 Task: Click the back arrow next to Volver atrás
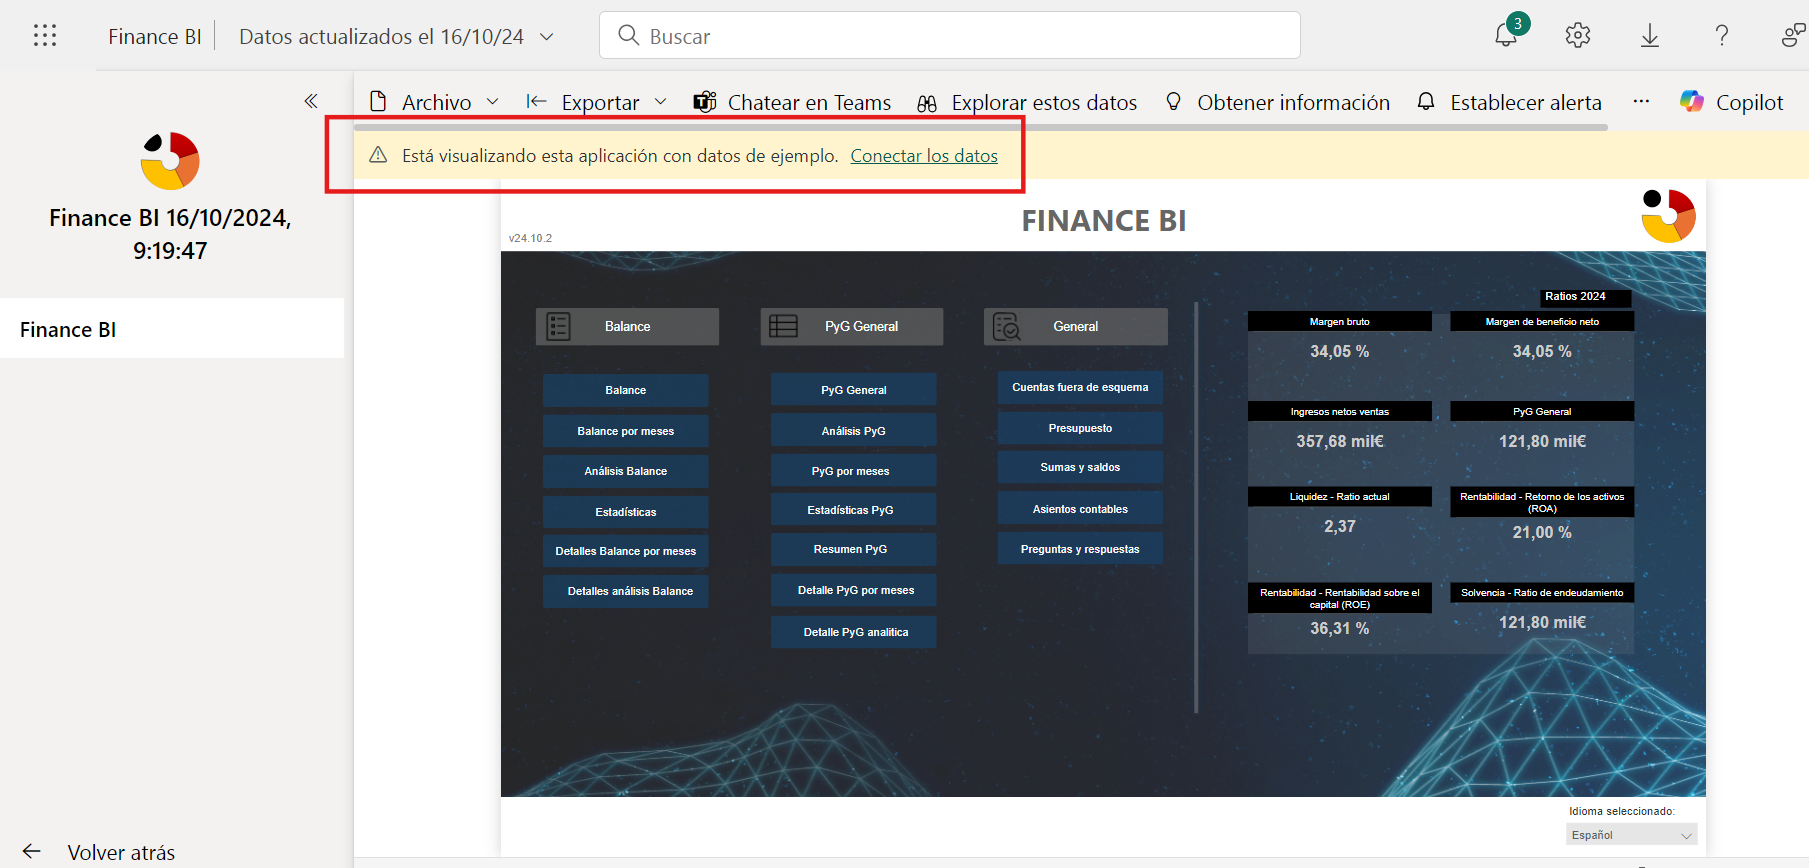point(32,852)
